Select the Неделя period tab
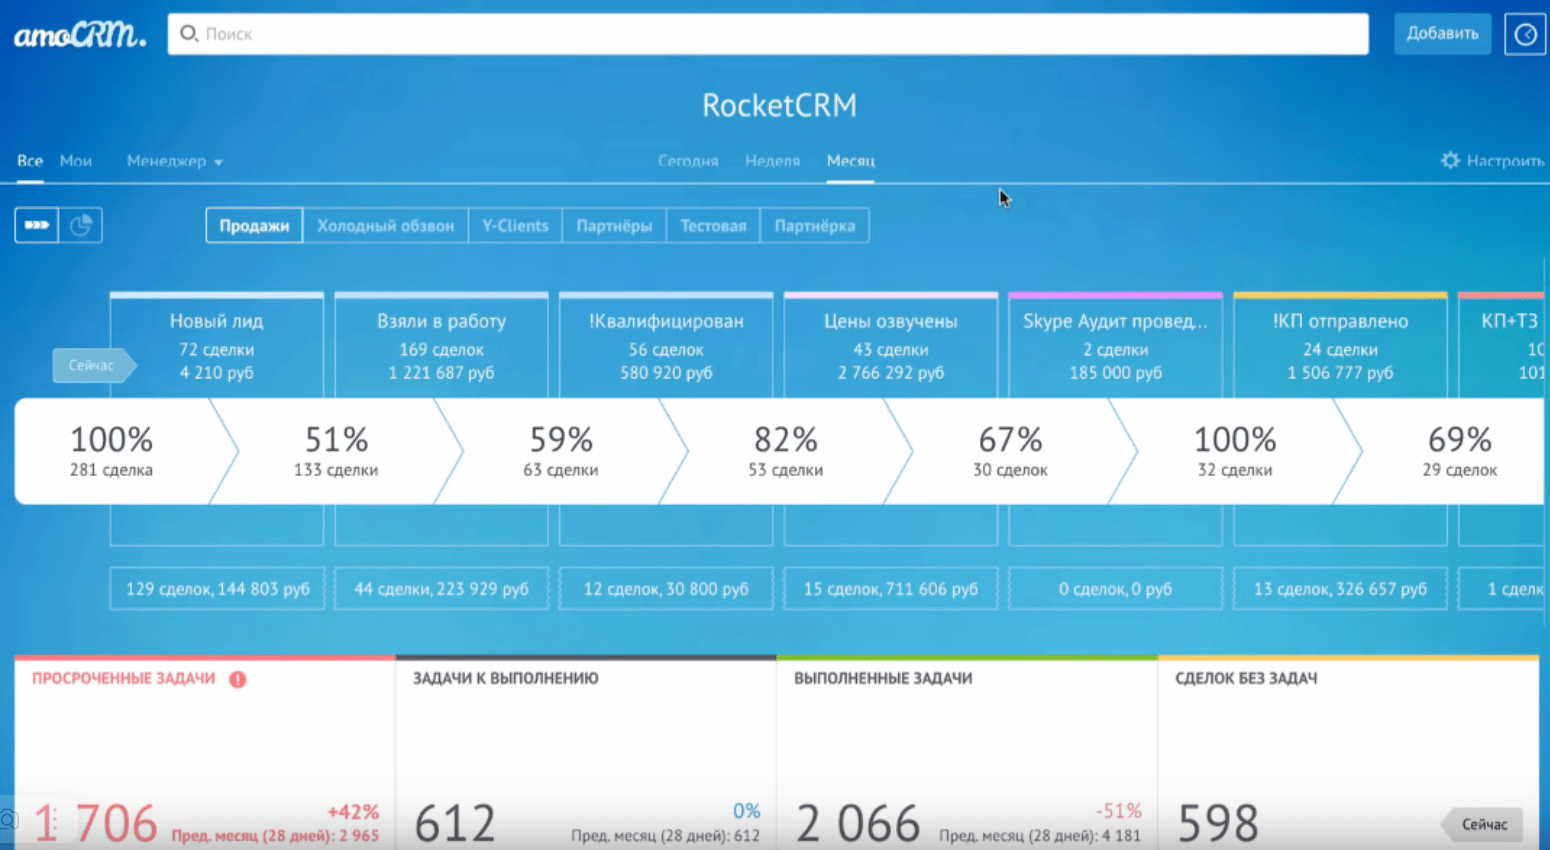Image resolution: width=1550 pixels, height=850 pixels. click(772, 161)
